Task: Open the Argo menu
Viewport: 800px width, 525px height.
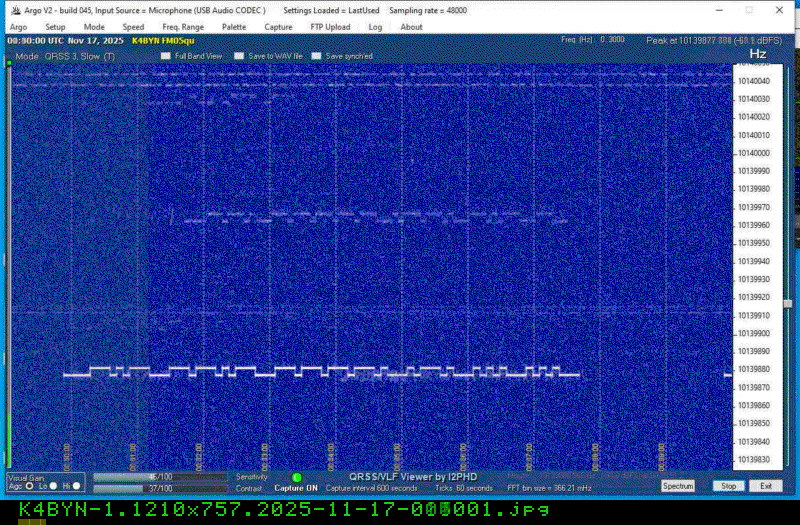Action: [19, 27]
